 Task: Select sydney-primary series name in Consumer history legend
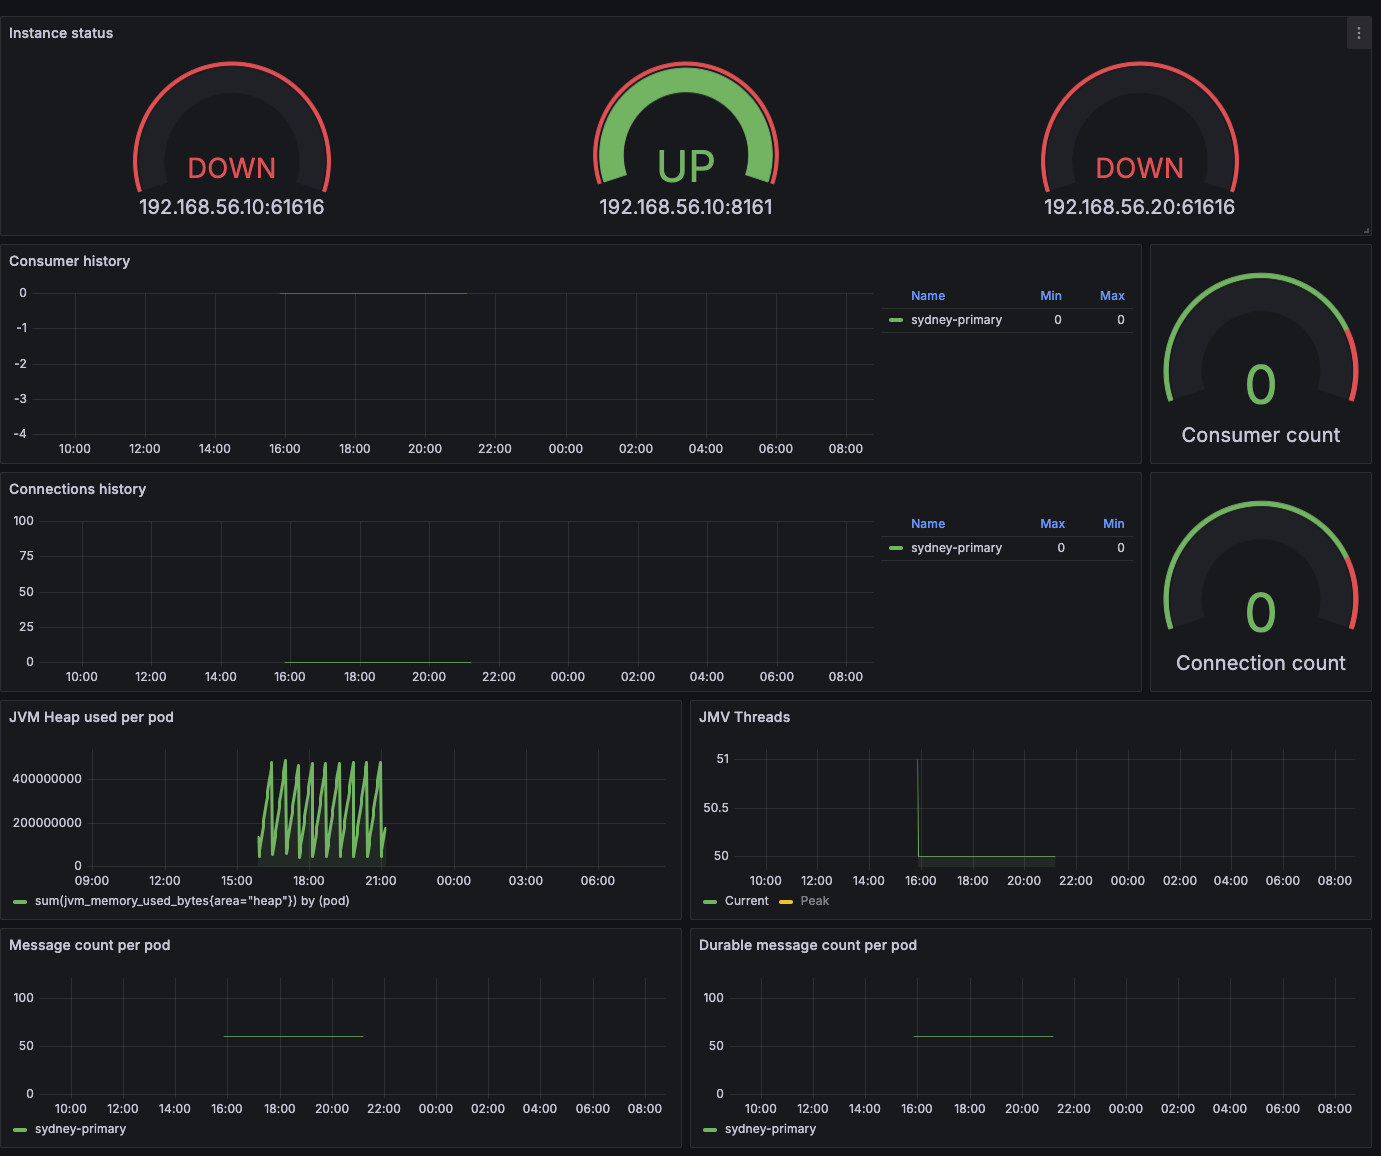tap(956, 320)
